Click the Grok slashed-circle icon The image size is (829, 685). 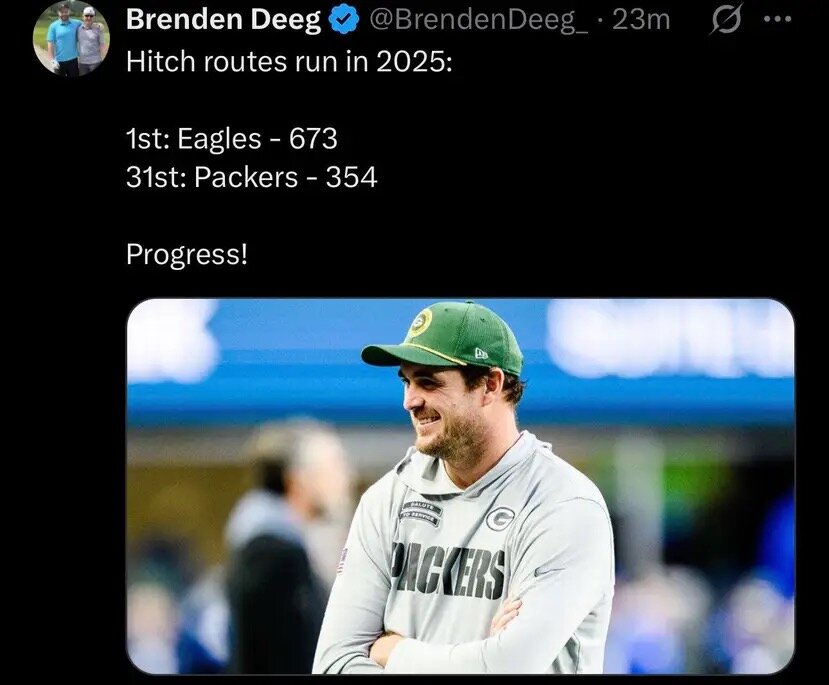coord(723,20)
